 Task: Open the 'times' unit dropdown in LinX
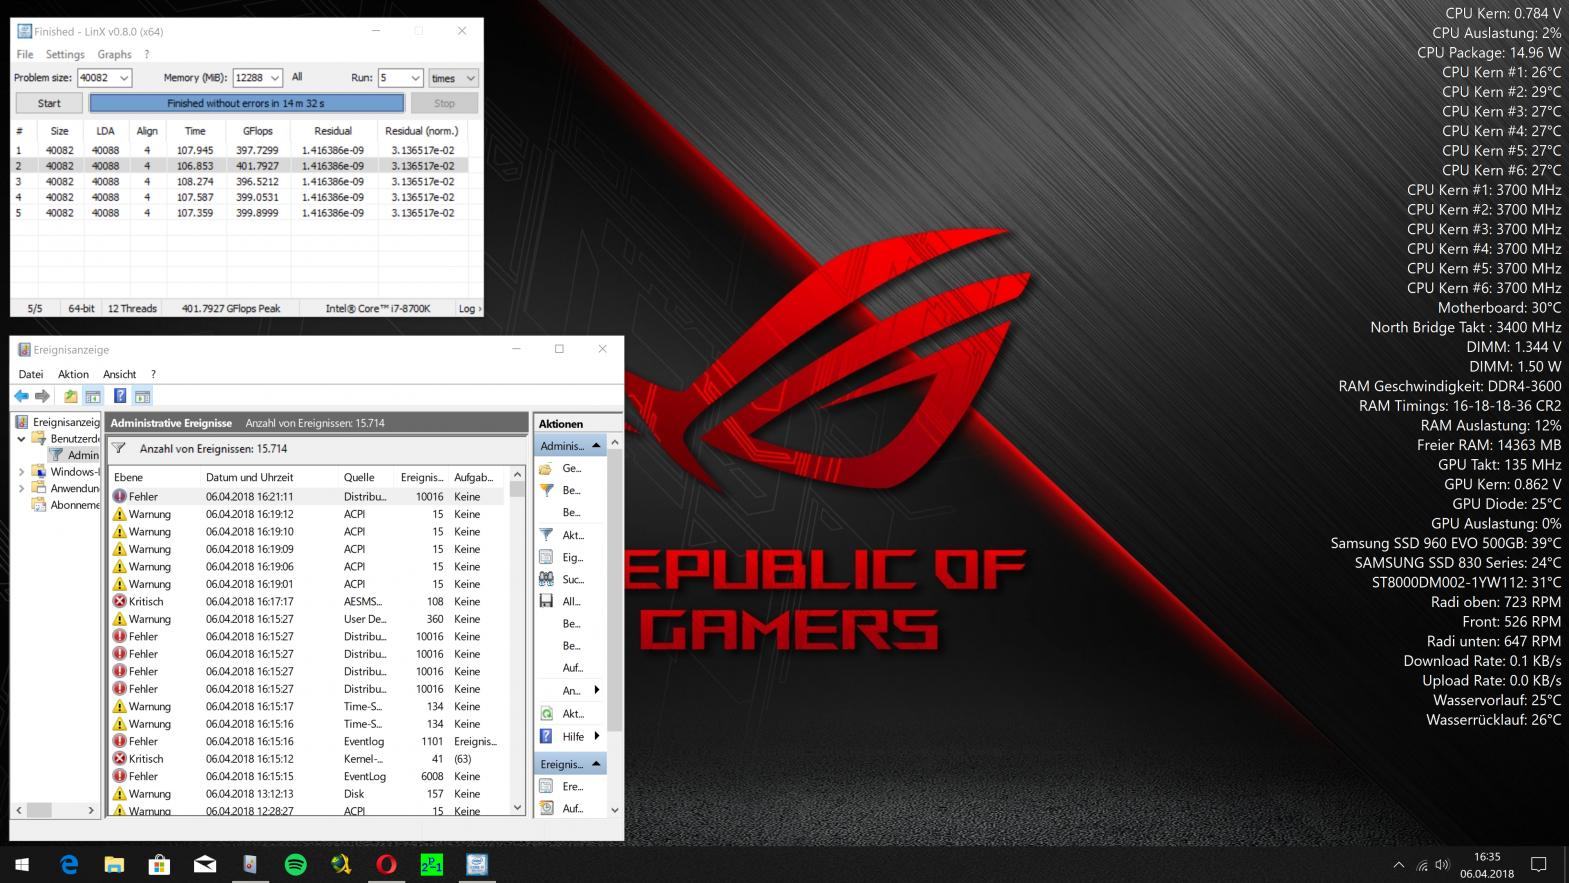point(453,78)
